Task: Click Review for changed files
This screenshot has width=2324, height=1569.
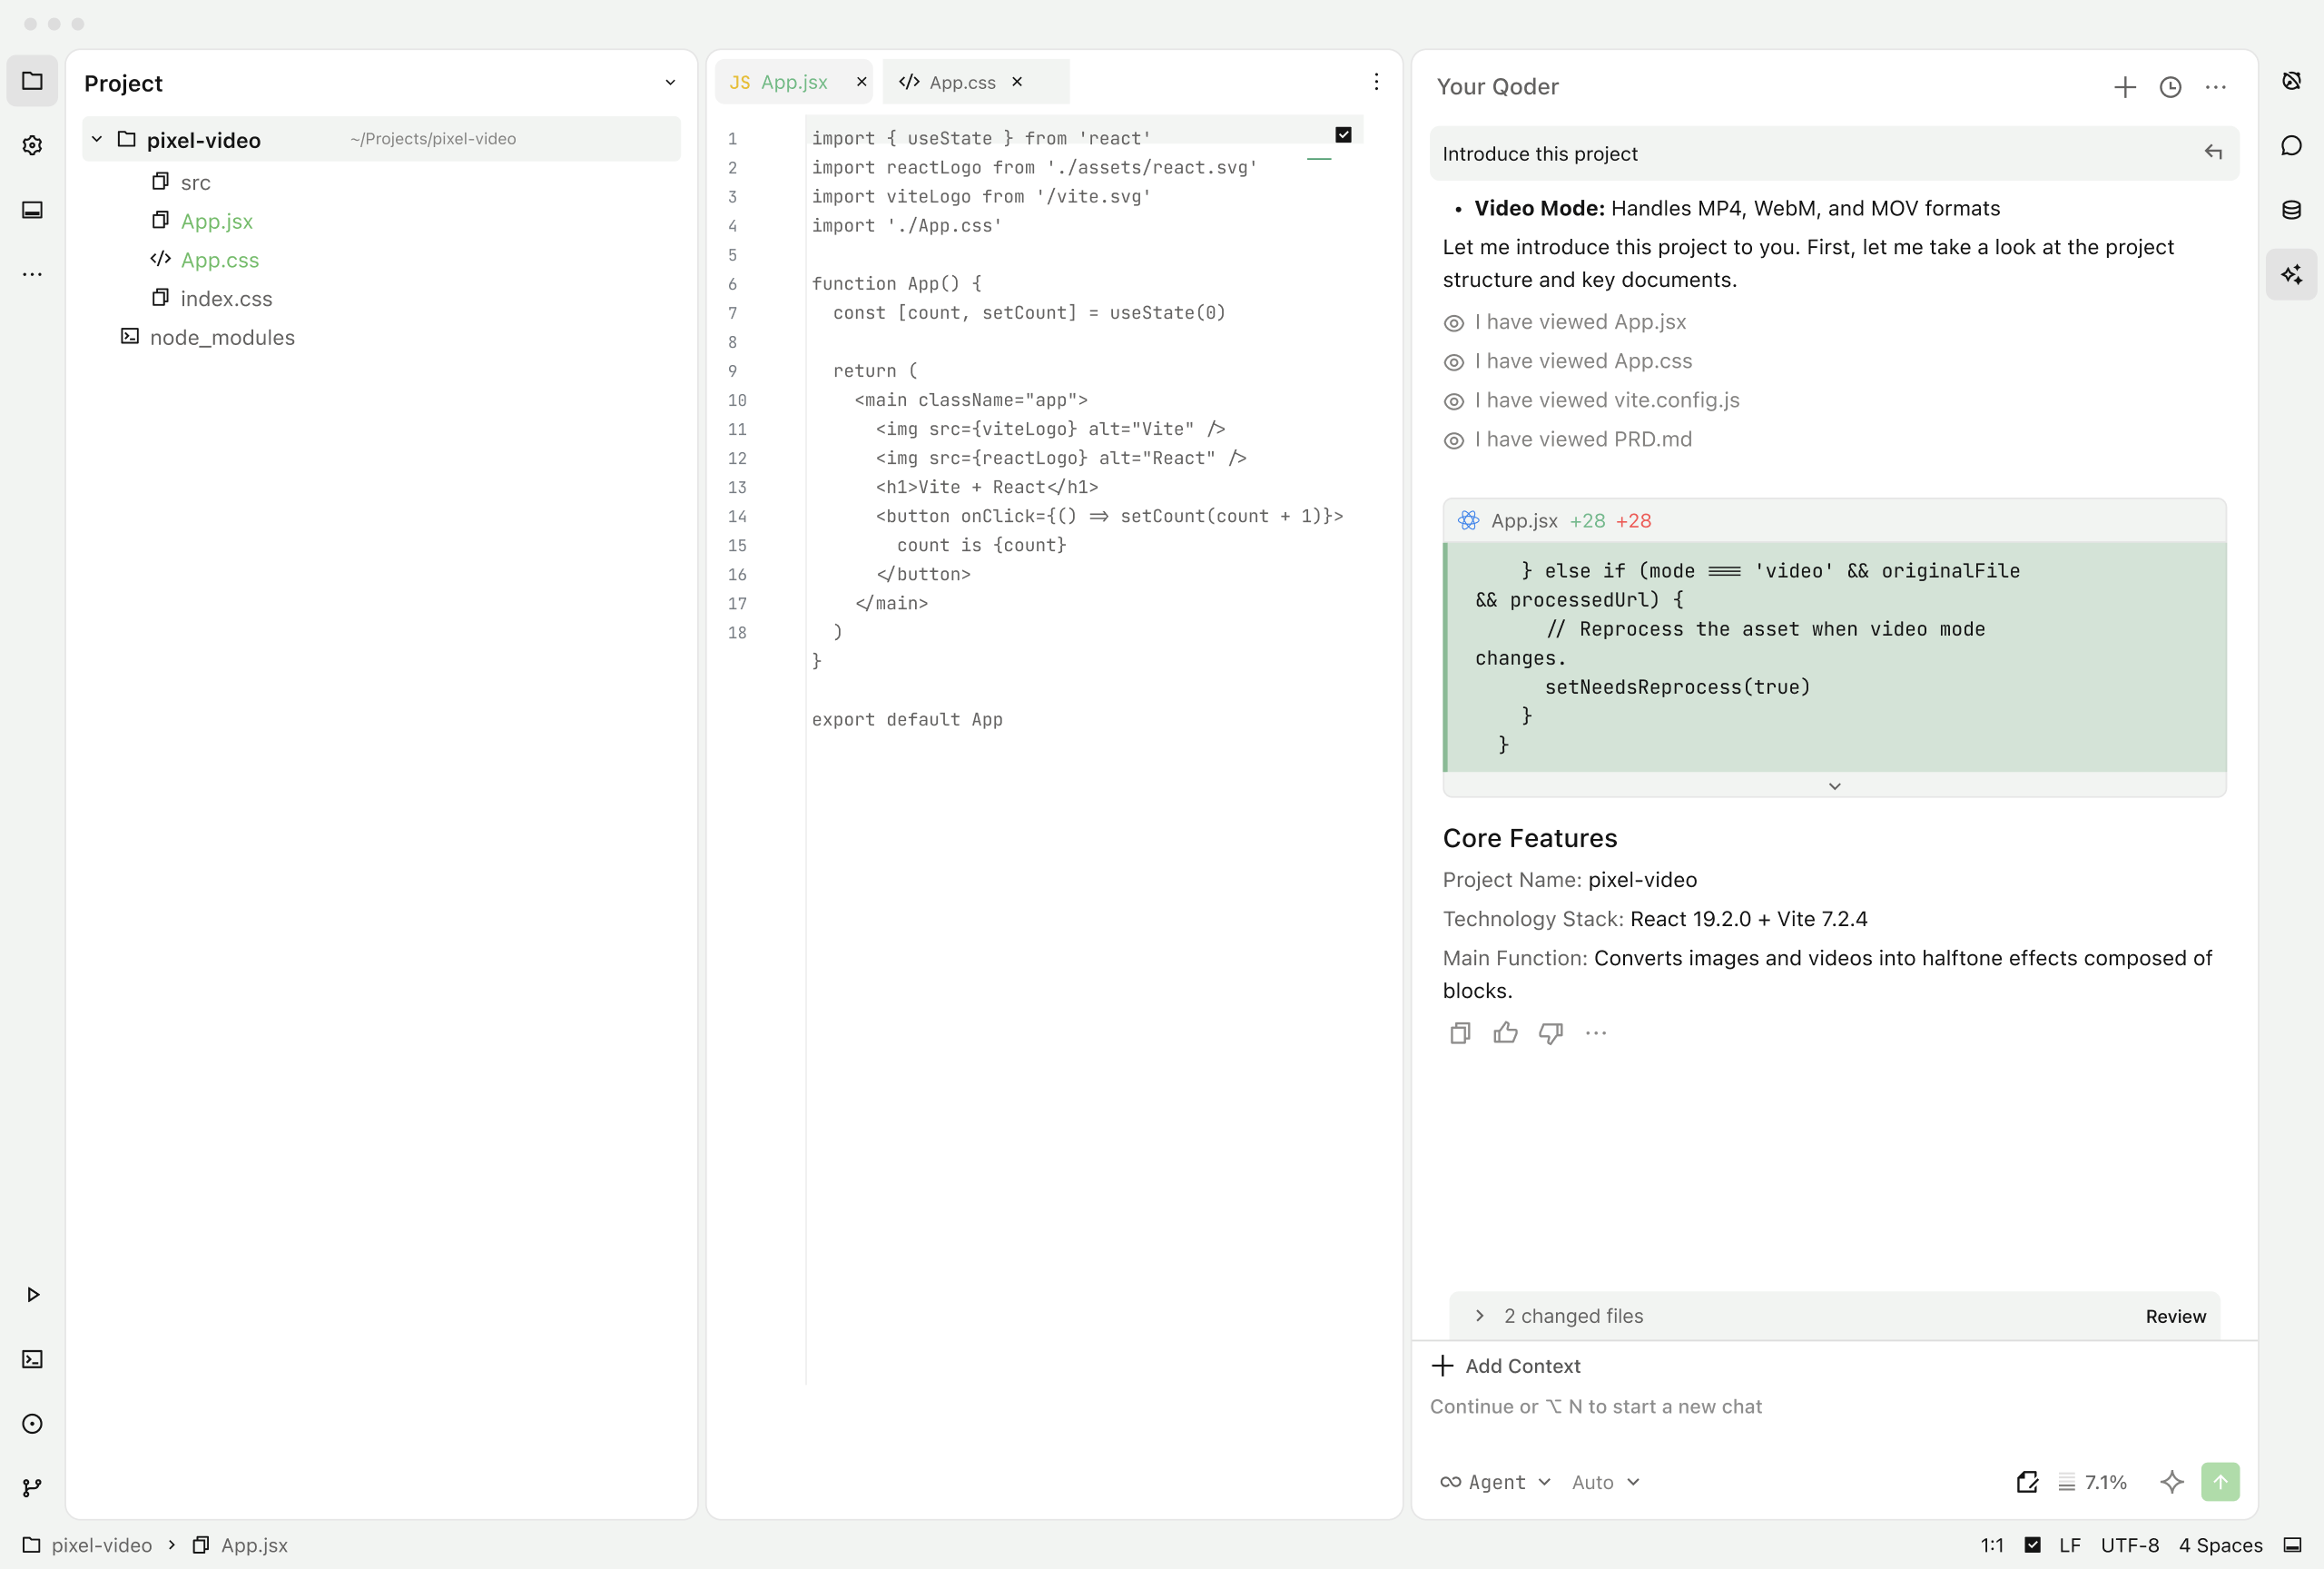Action: 2175,1316
